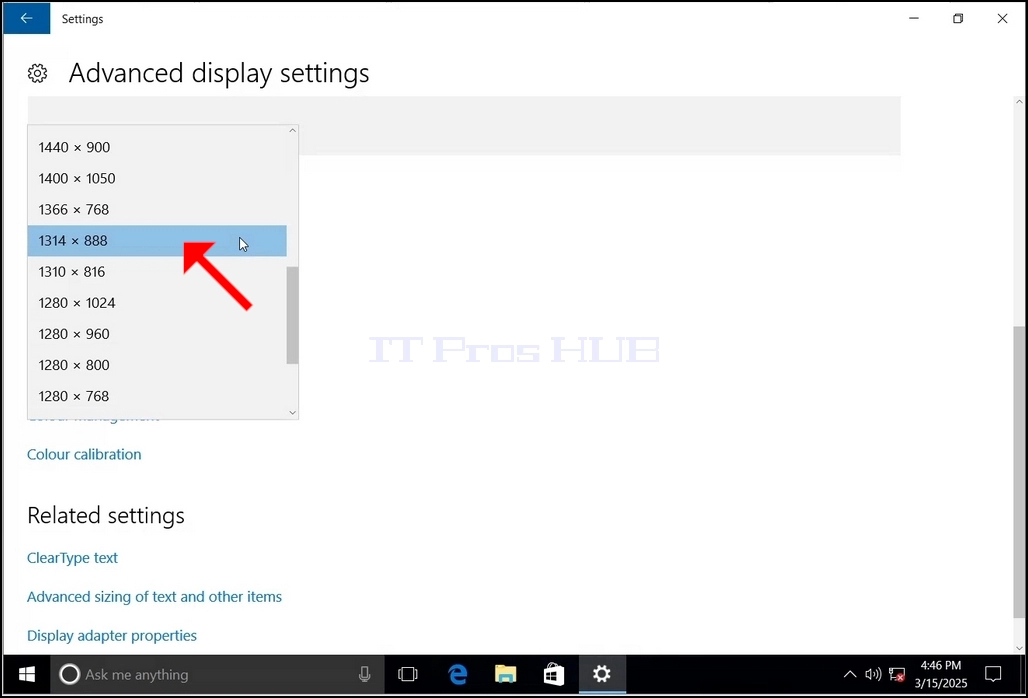Open Advanced sizing of text and other items

(154, 596)
